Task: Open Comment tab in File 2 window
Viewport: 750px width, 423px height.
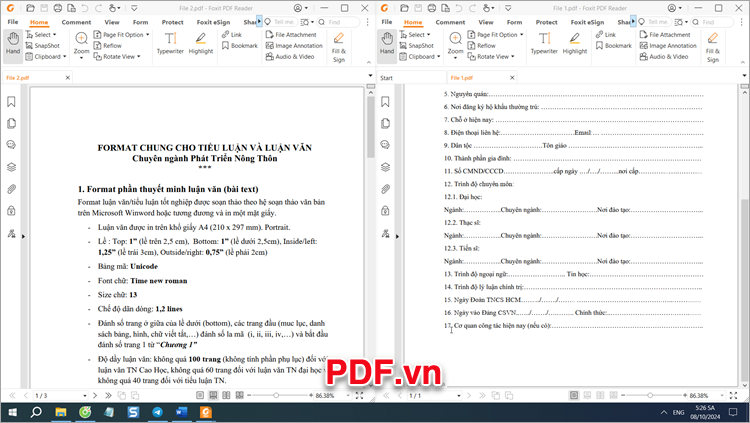Action: pyautogui.click(x=76, y=22)
